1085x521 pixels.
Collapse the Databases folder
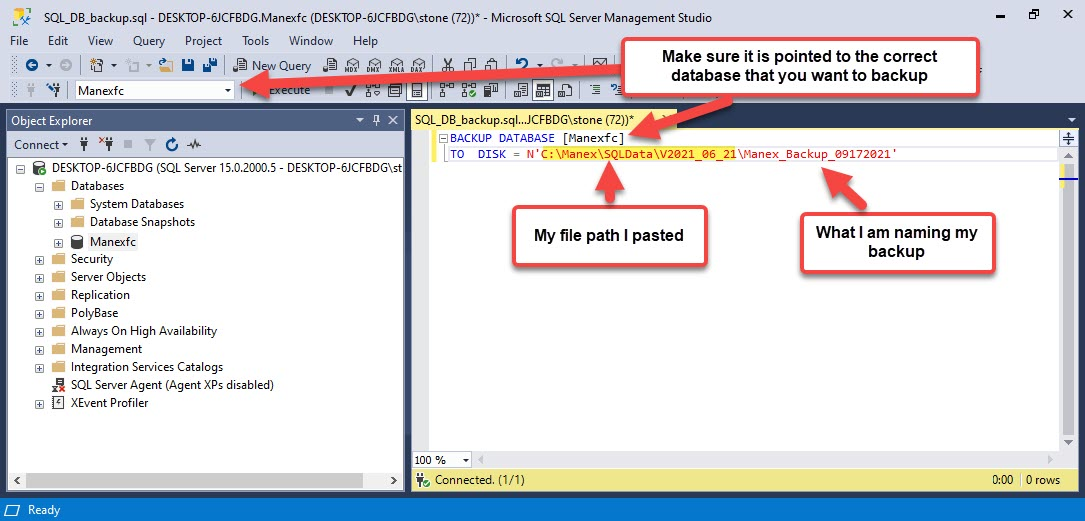(39, 186)
